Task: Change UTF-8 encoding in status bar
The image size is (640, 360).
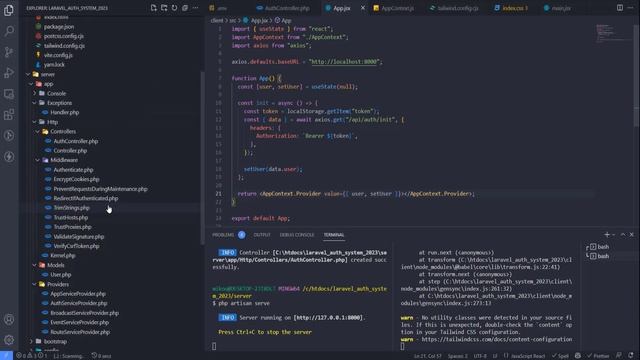Action: (x=480, y=356)
